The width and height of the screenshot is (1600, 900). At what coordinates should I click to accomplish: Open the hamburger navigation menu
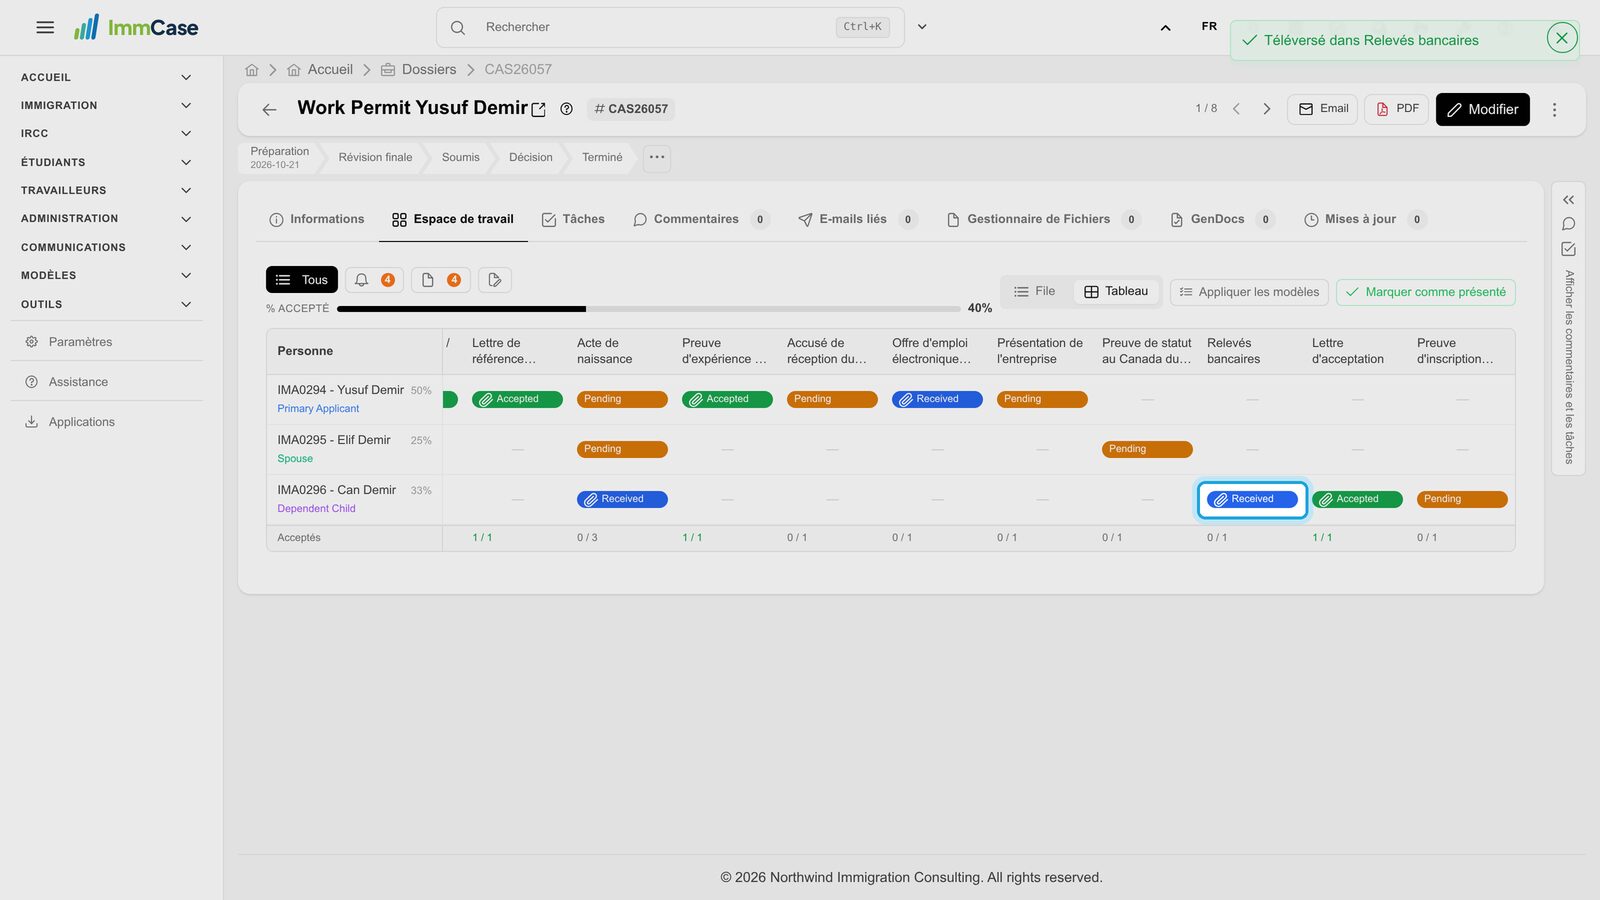tap(45, 27)
